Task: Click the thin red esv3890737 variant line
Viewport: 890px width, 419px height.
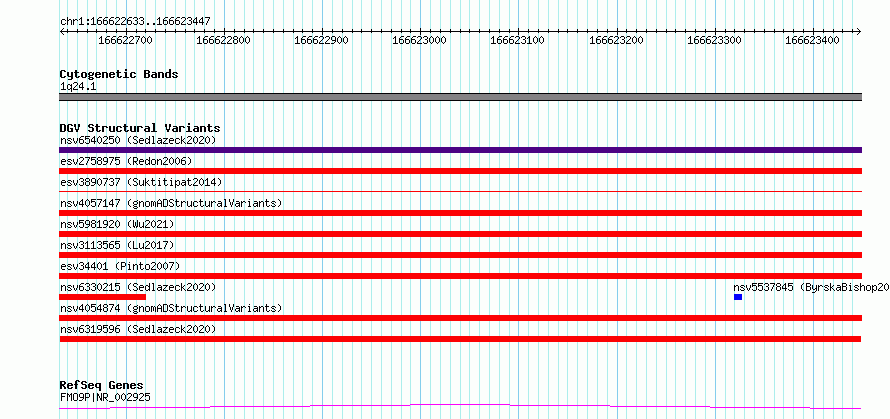Action: click(460, 192)
